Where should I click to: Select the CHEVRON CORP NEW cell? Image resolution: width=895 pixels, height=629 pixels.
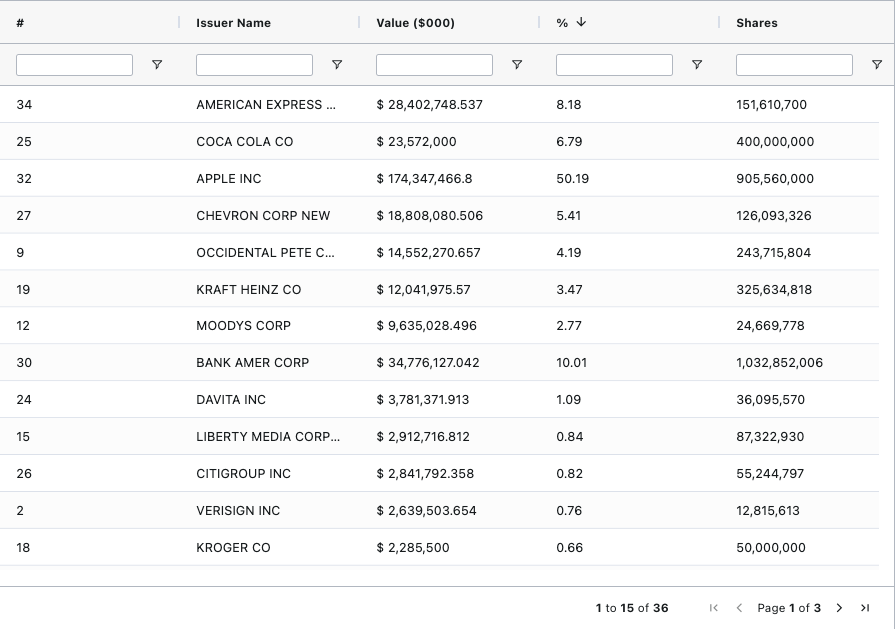263,216
